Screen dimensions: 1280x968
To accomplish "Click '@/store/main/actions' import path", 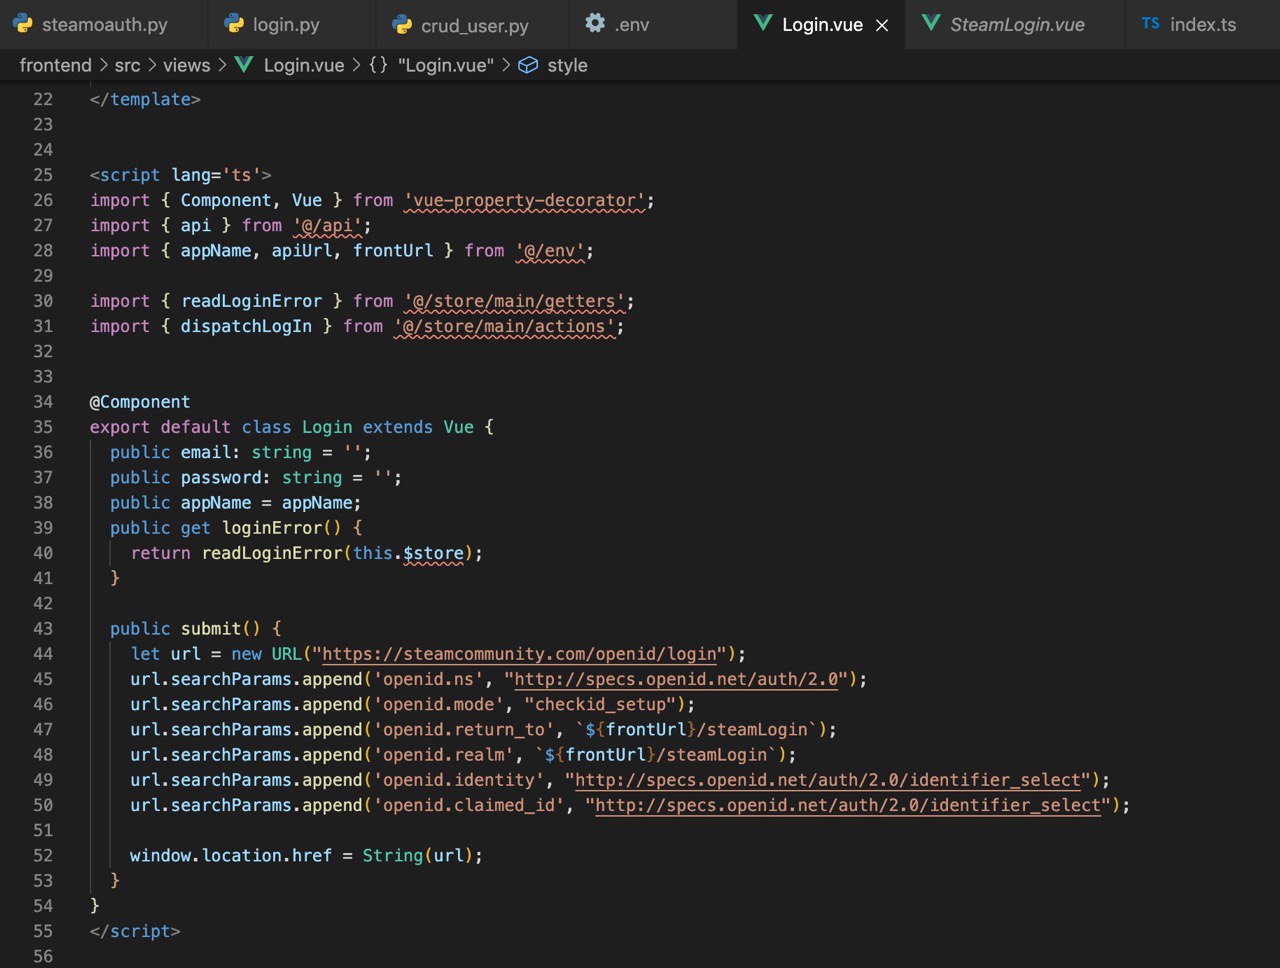I will click(x=505, y=327).
